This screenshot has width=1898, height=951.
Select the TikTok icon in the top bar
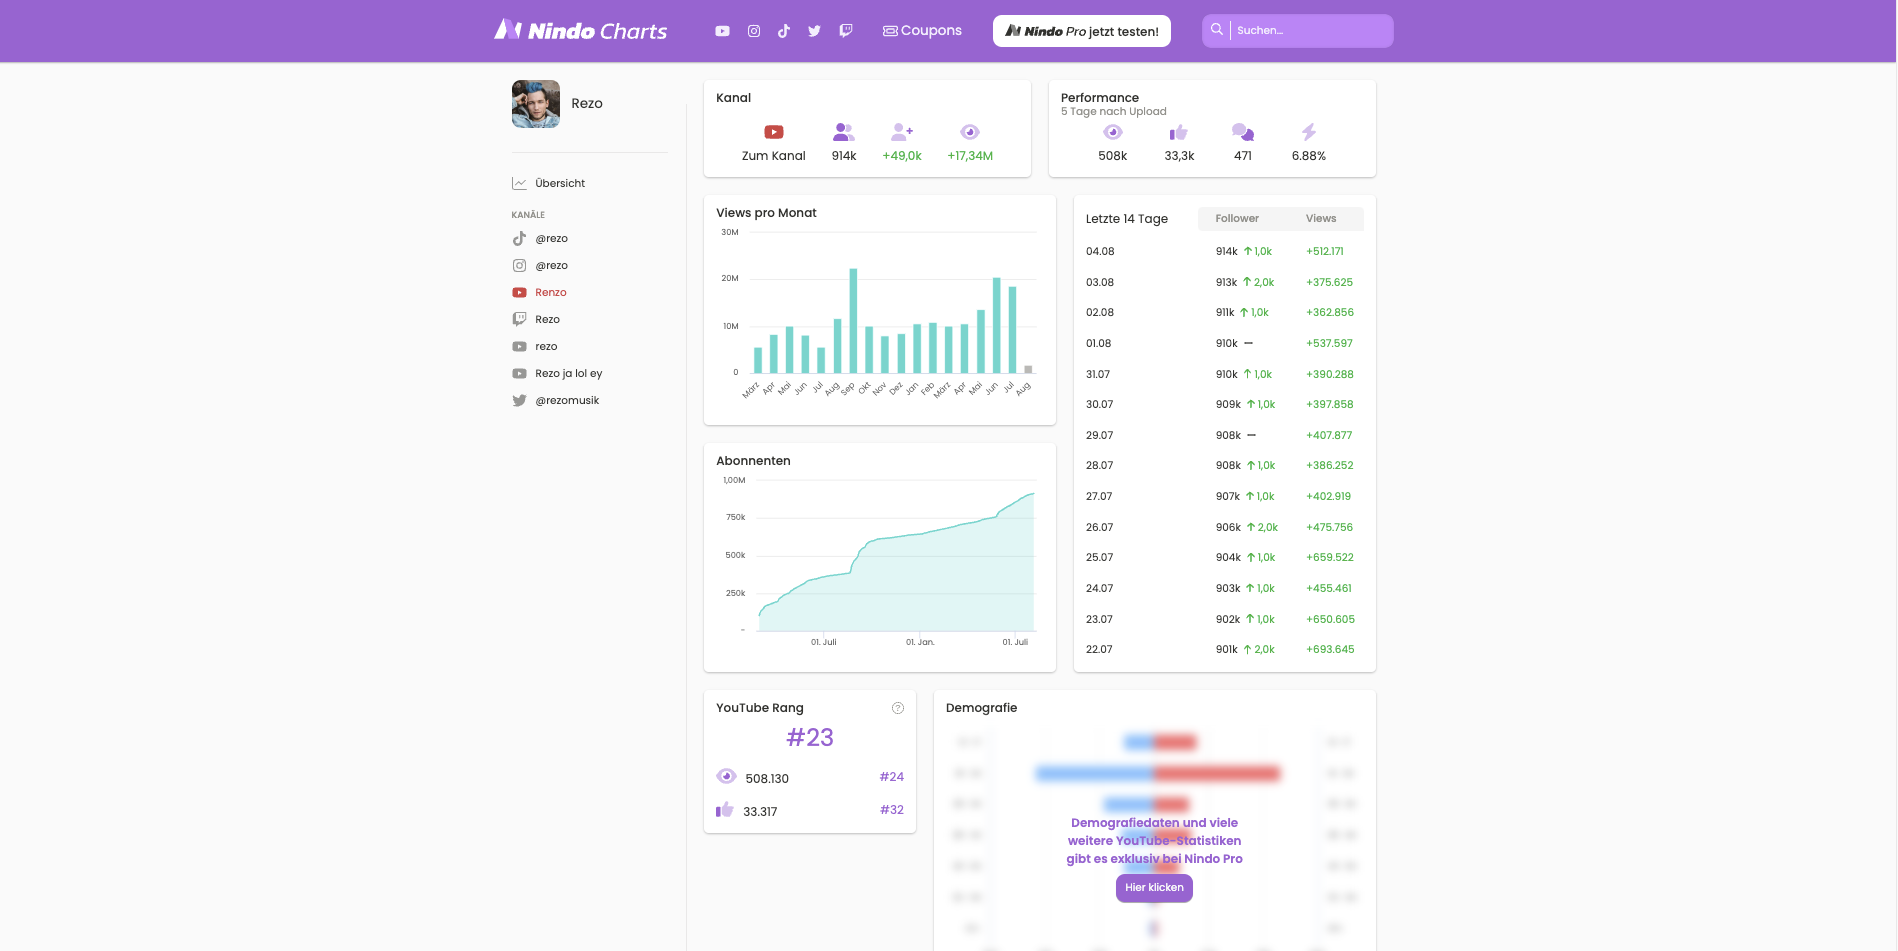tap(783, 31)
